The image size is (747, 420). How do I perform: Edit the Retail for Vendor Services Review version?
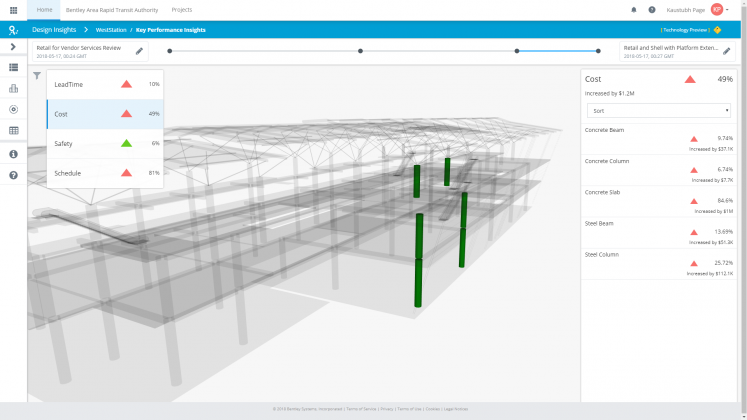139,51
